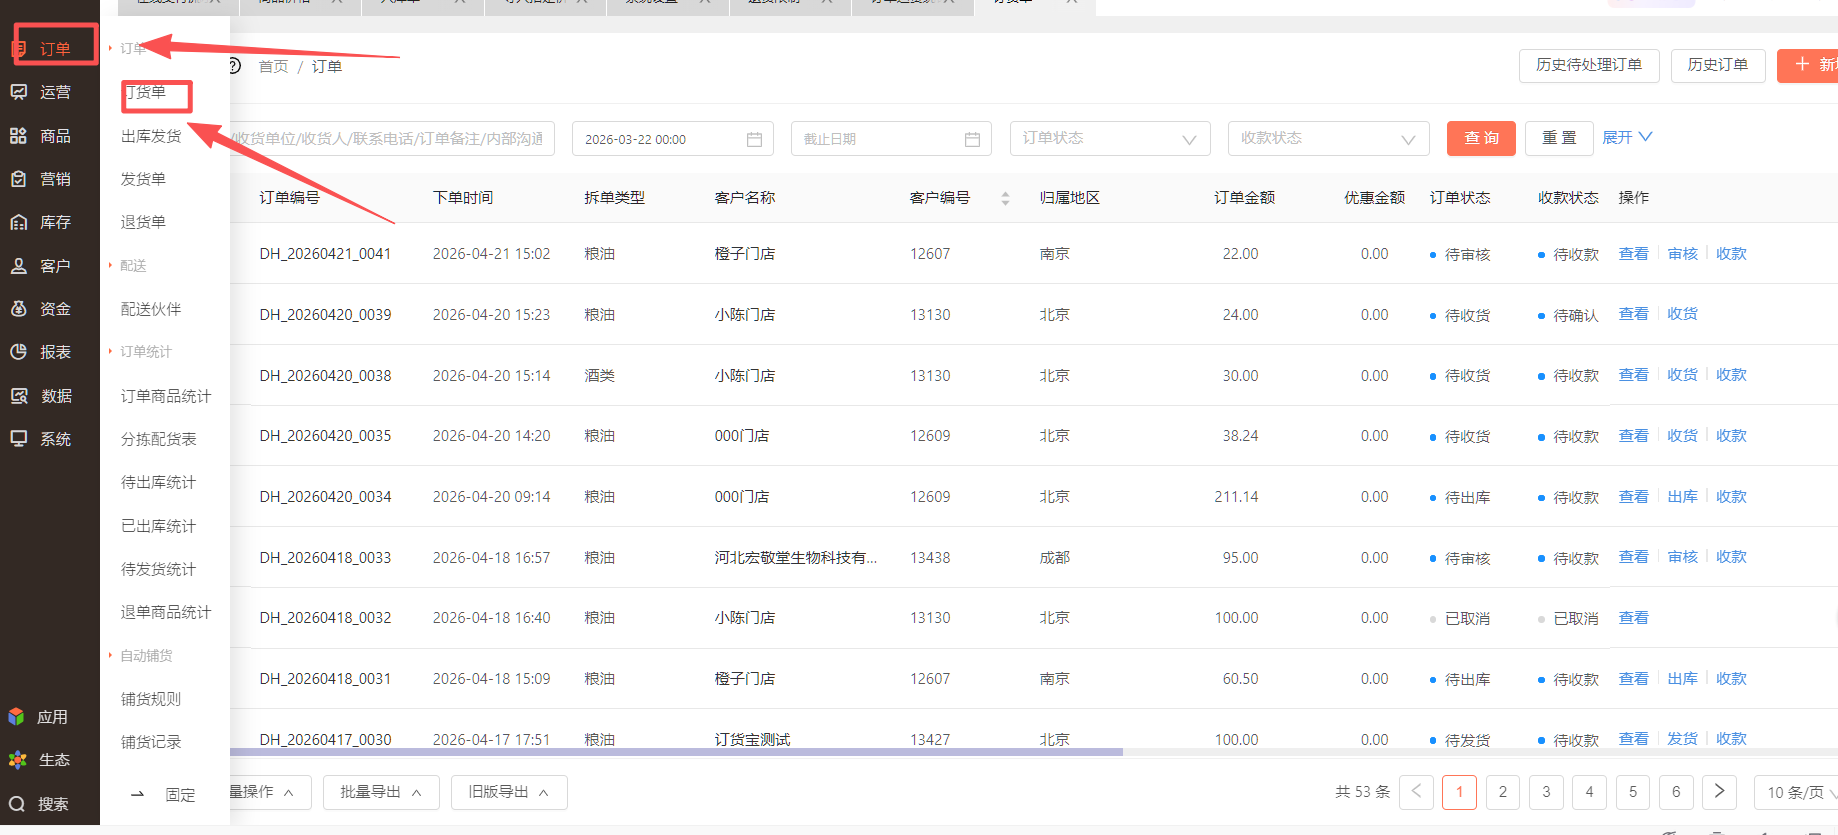The height and width of the screenshot is (835, 1838).
Task: Open the 10 条/页 page size dropdown
Action: 1798,792
